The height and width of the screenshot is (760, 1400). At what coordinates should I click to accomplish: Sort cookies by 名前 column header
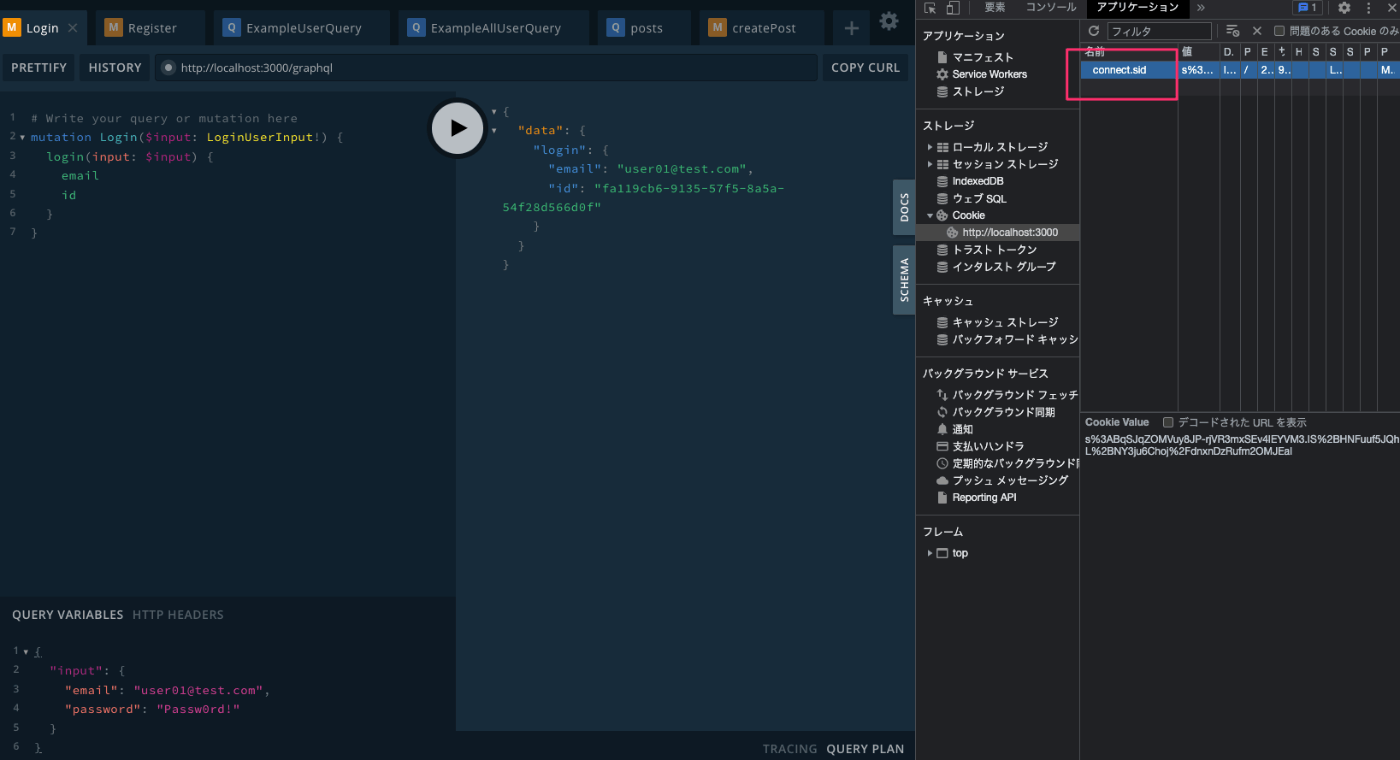click(x=1129, y=51)
